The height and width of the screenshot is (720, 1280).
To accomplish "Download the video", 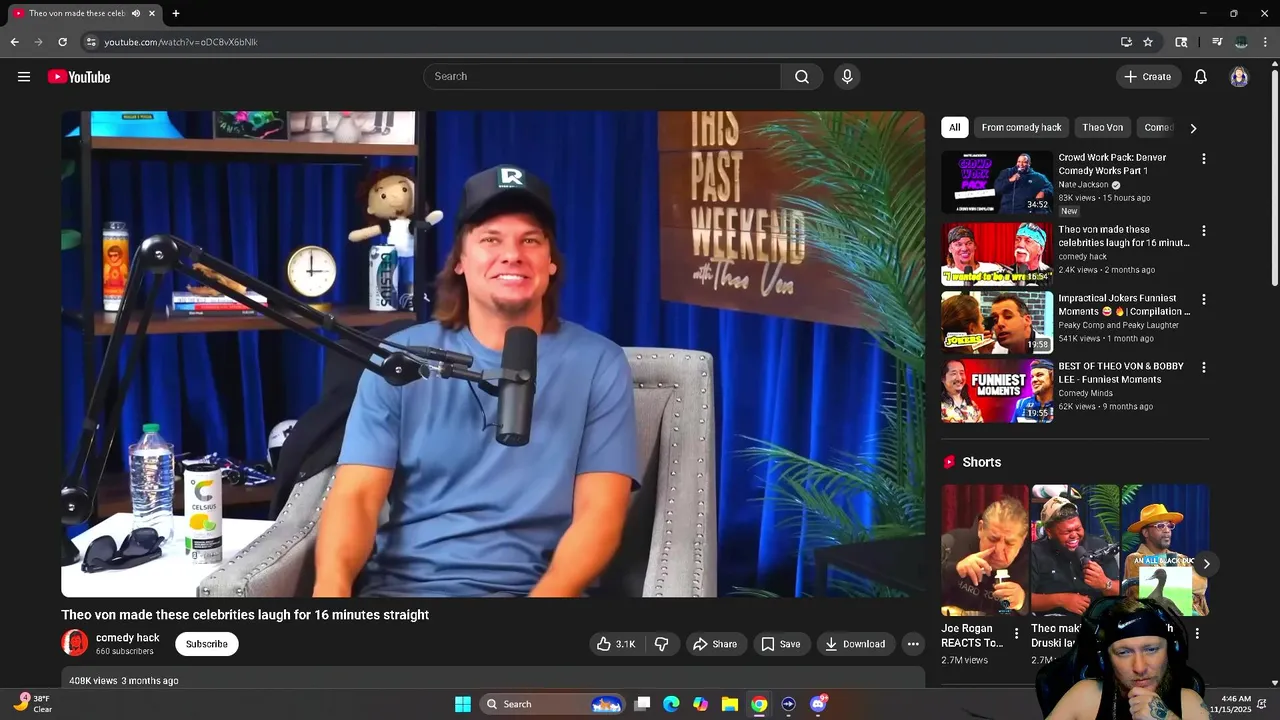I will coord(855,644).
